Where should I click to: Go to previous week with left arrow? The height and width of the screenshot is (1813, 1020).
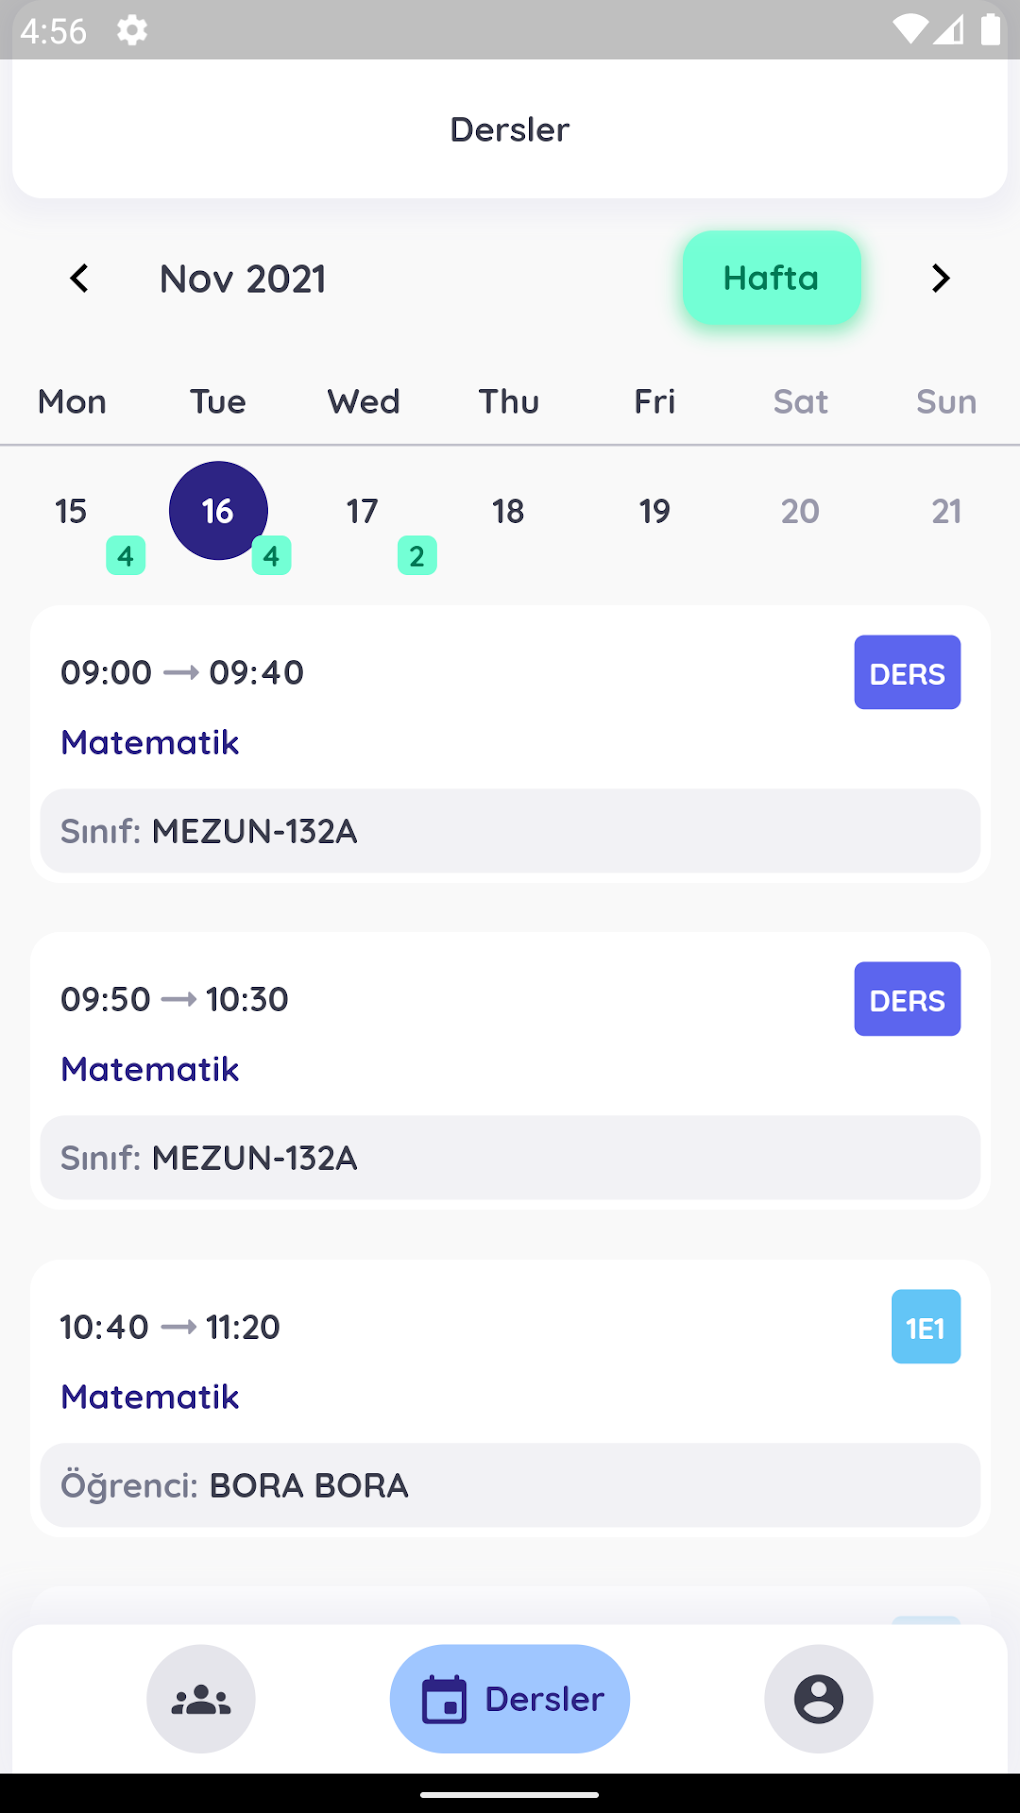coord(80,279)
